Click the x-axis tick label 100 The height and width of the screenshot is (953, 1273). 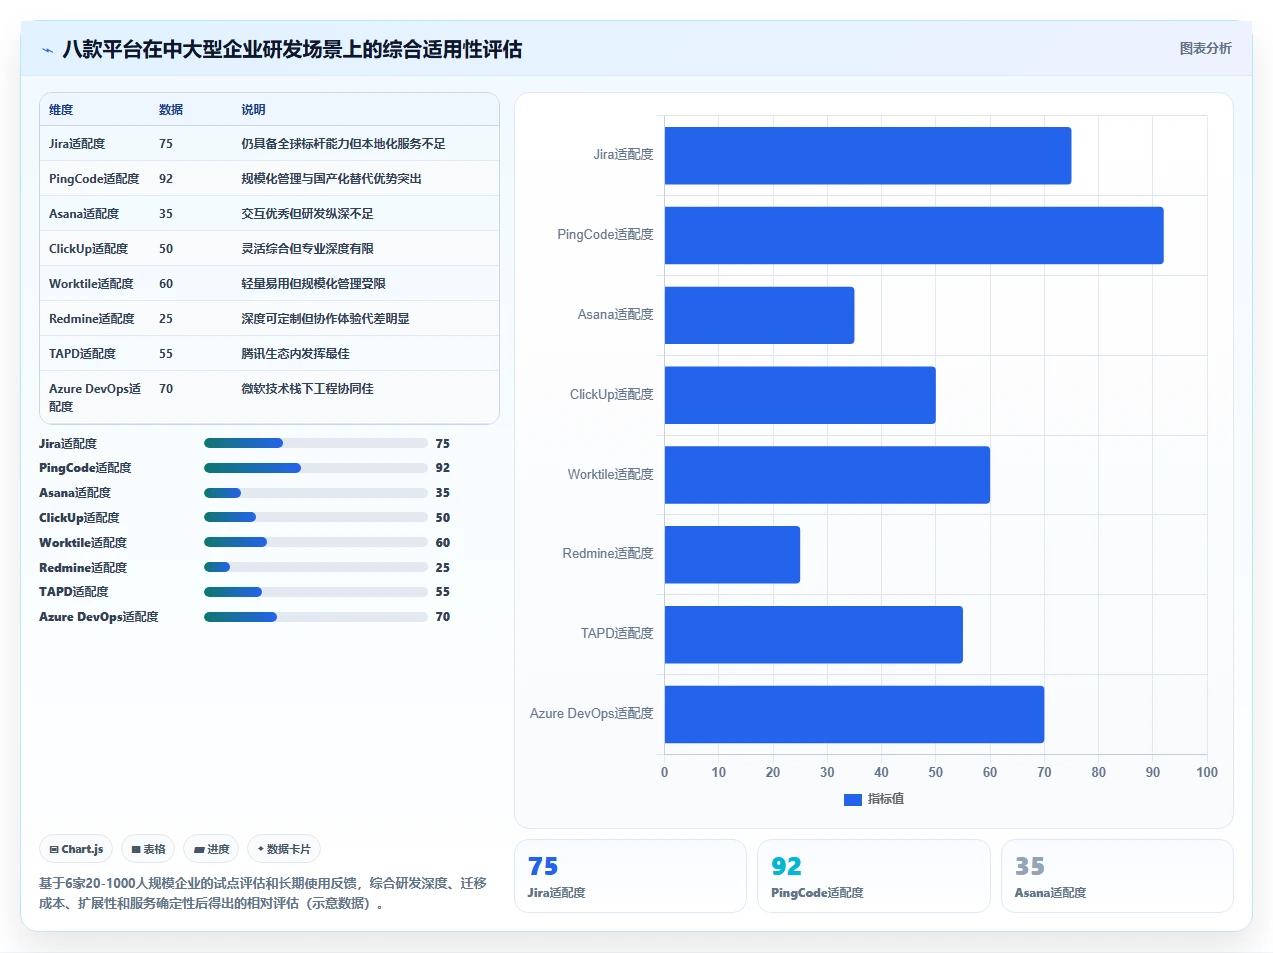pos(1207,773)
